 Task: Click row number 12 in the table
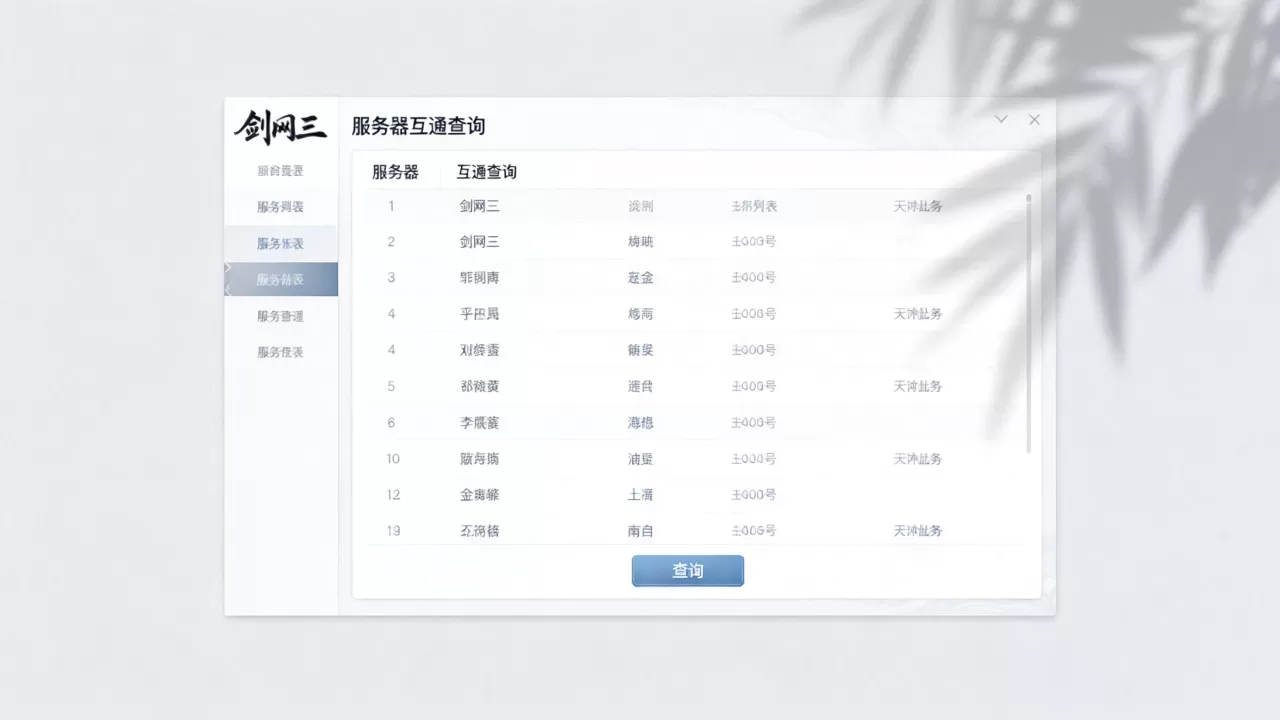393,494
